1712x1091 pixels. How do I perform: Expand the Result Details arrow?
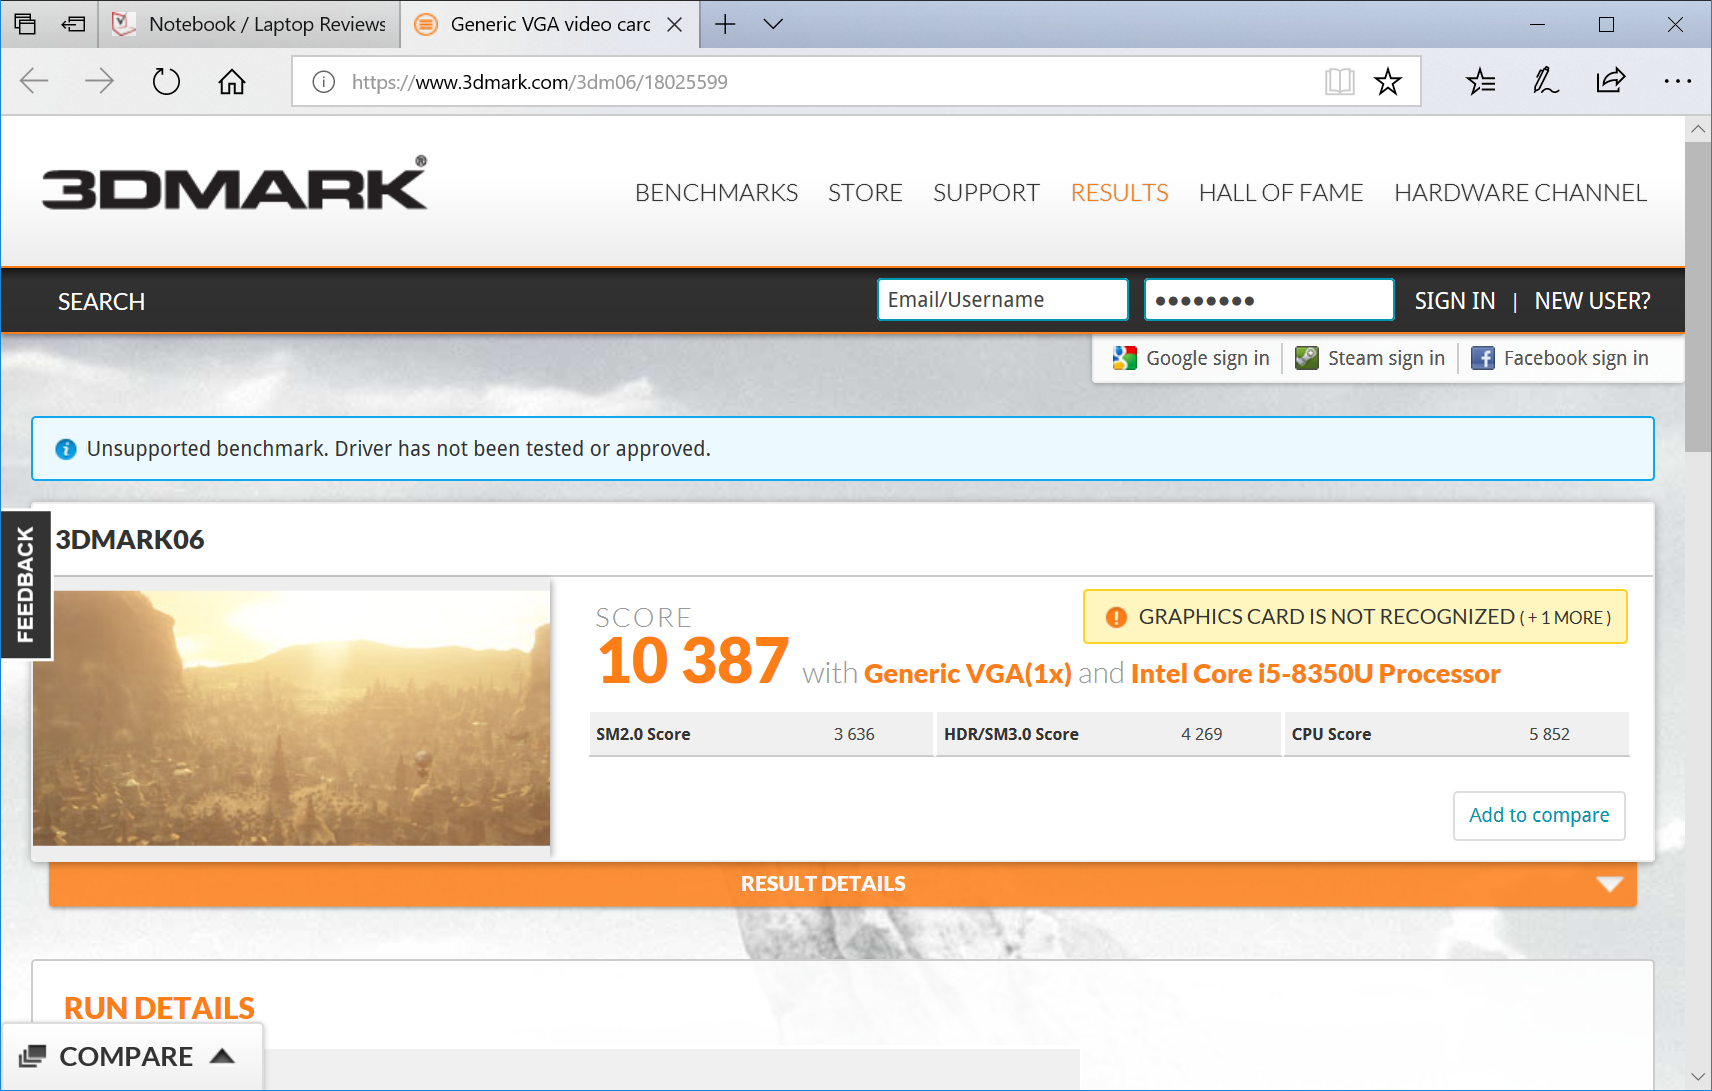coord(1609,884)
